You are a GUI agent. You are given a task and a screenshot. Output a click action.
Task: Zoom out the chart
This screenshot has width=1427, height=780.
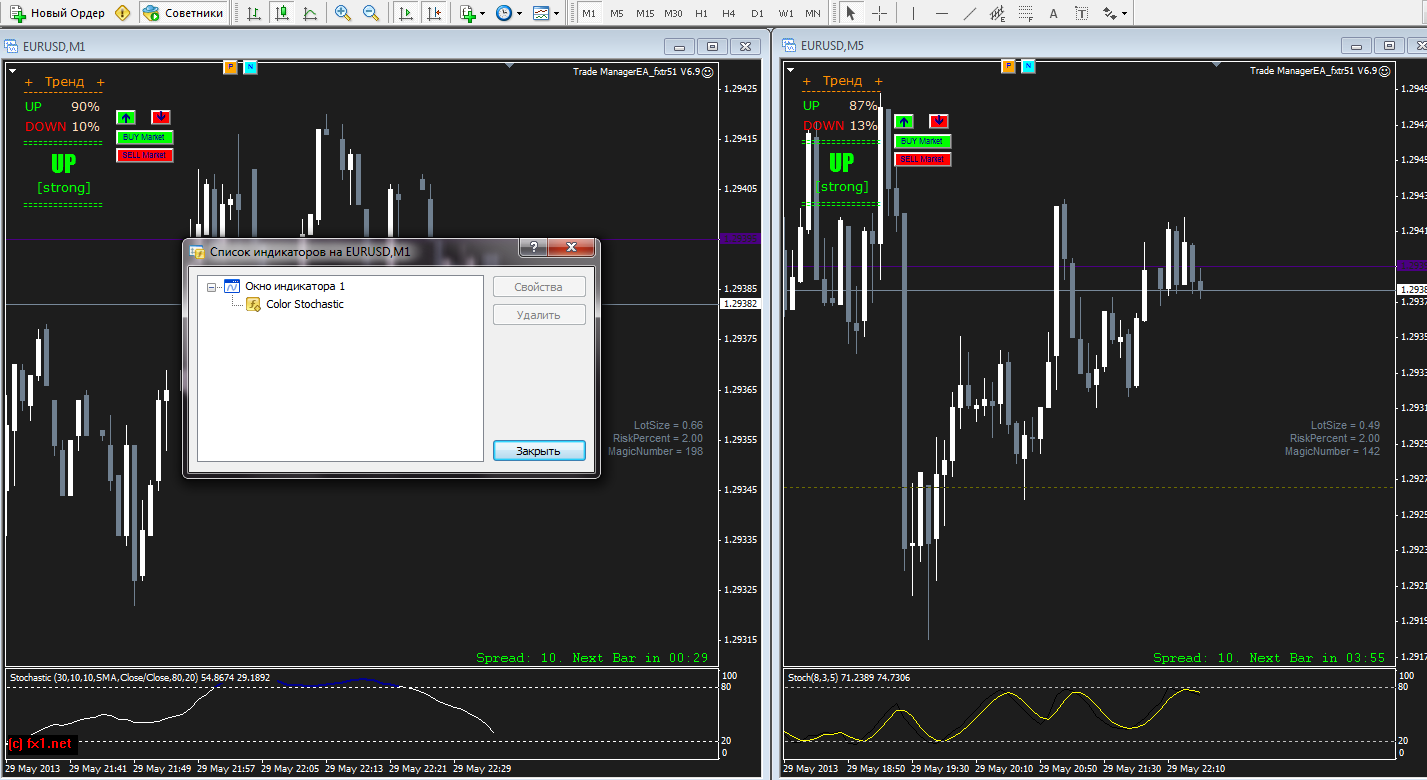(371, 13)
